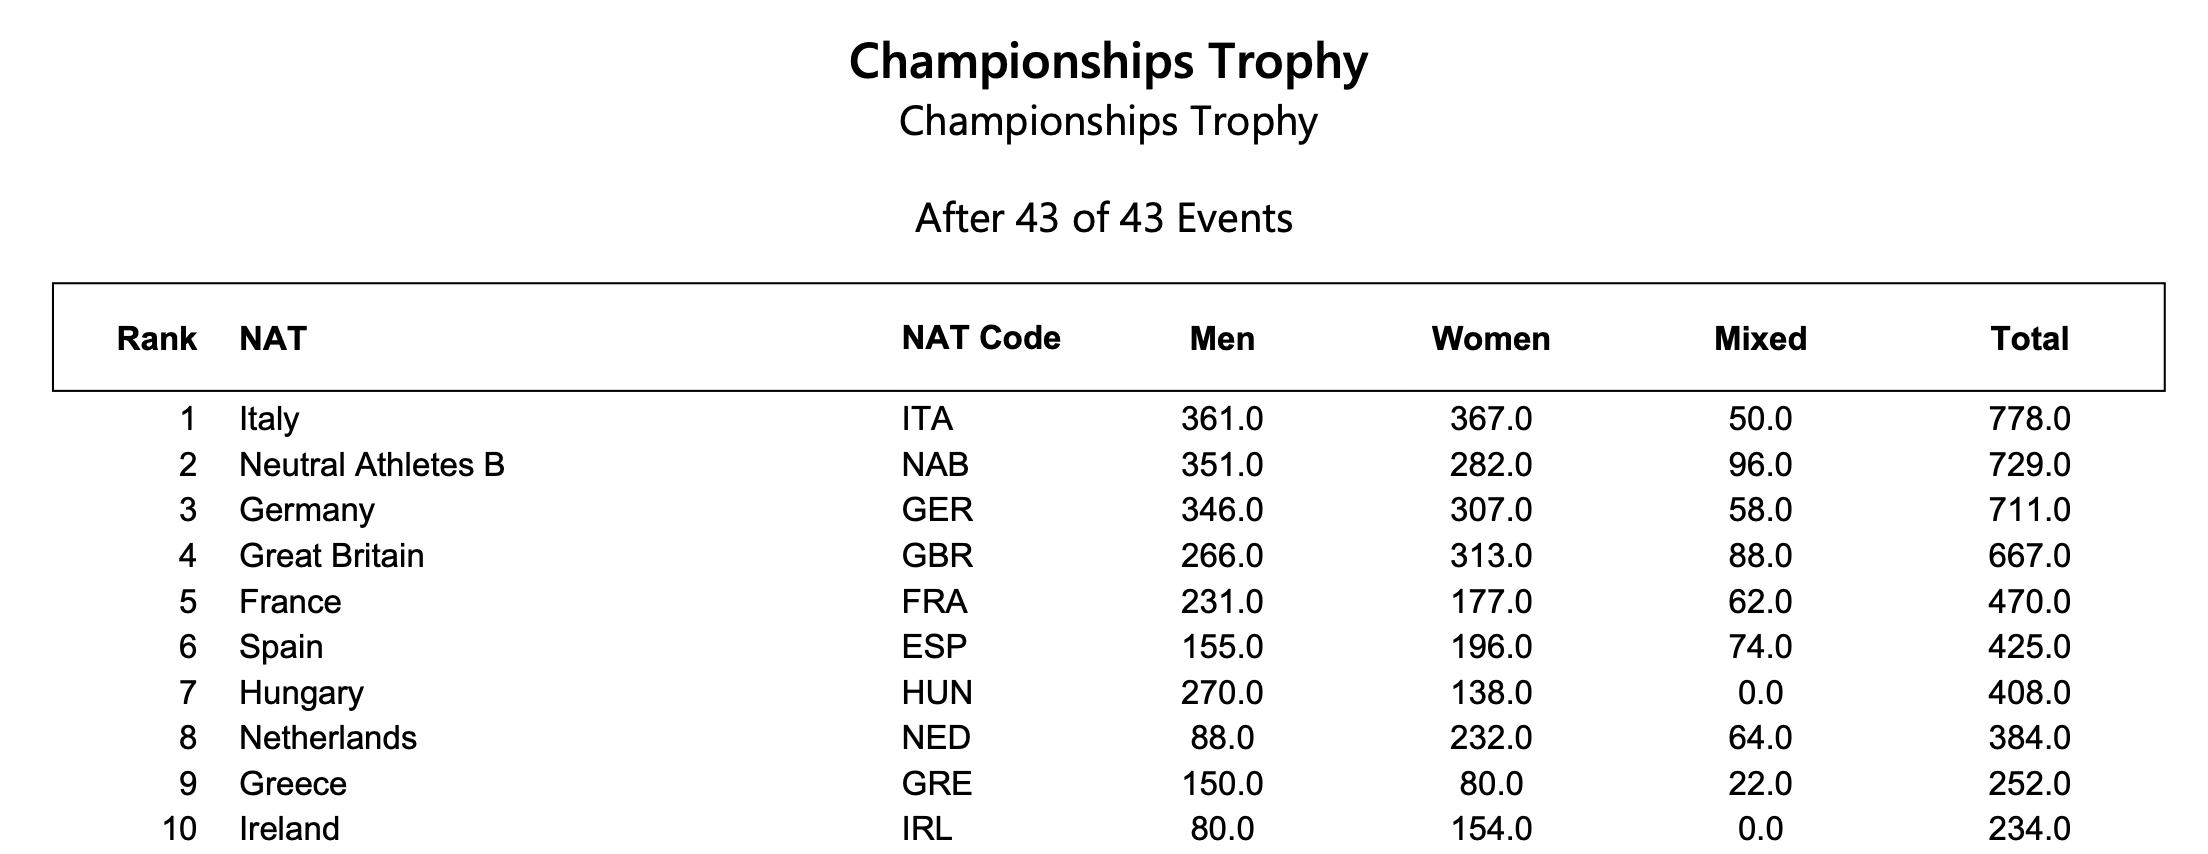Select the Italy row name

pyautogui.click(x=269, y=419)
